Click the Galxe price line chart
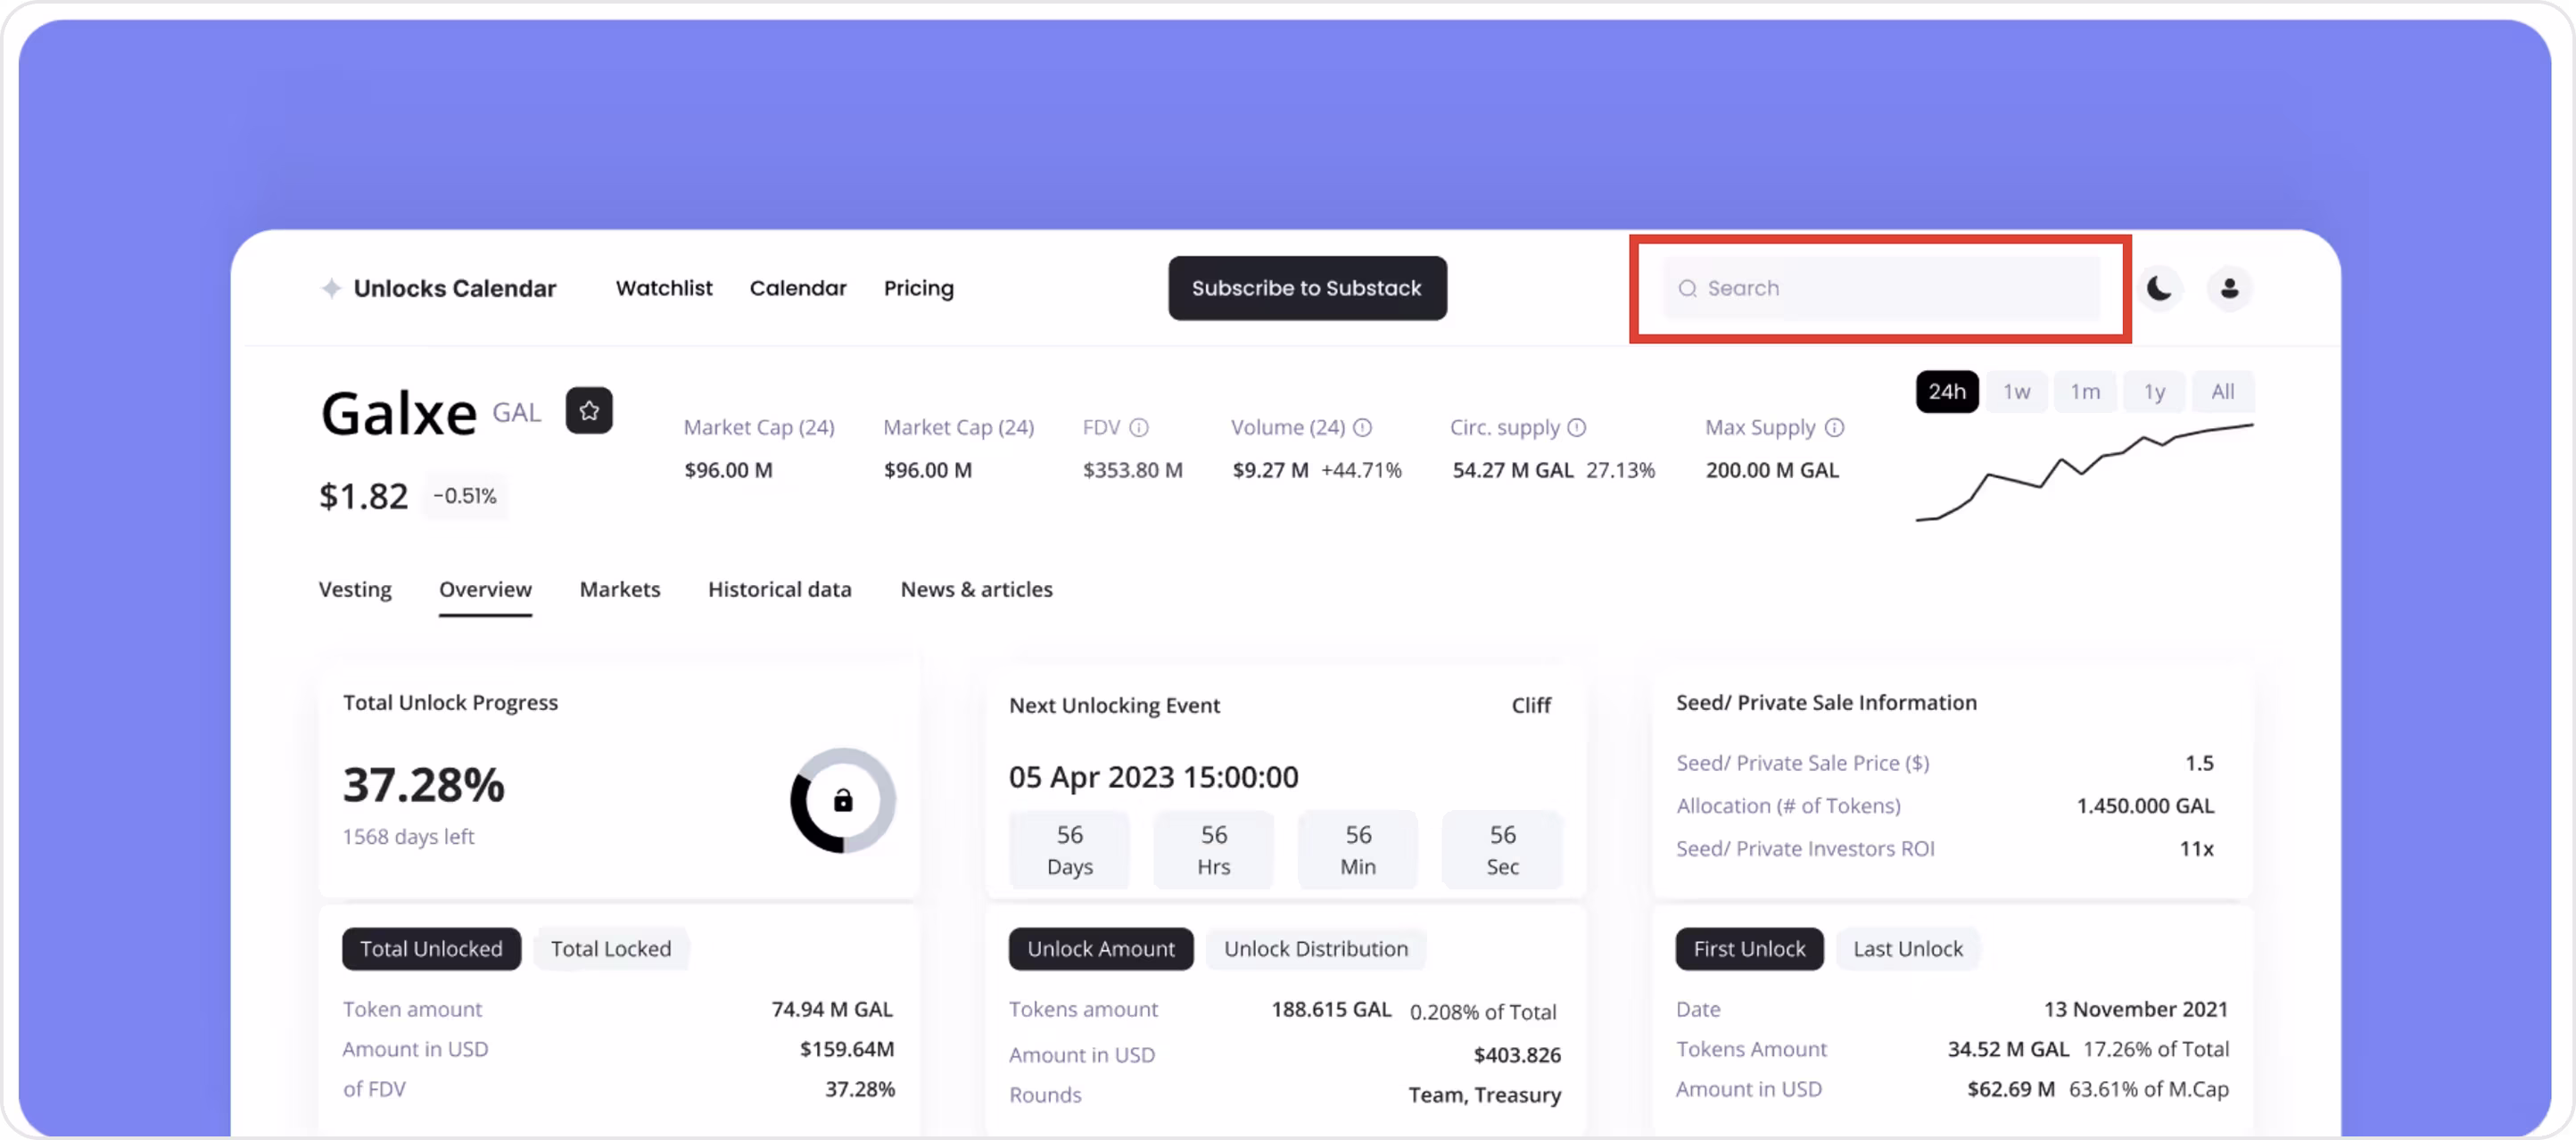This screenshot has height=1140, width=2576. [2084, 471]
